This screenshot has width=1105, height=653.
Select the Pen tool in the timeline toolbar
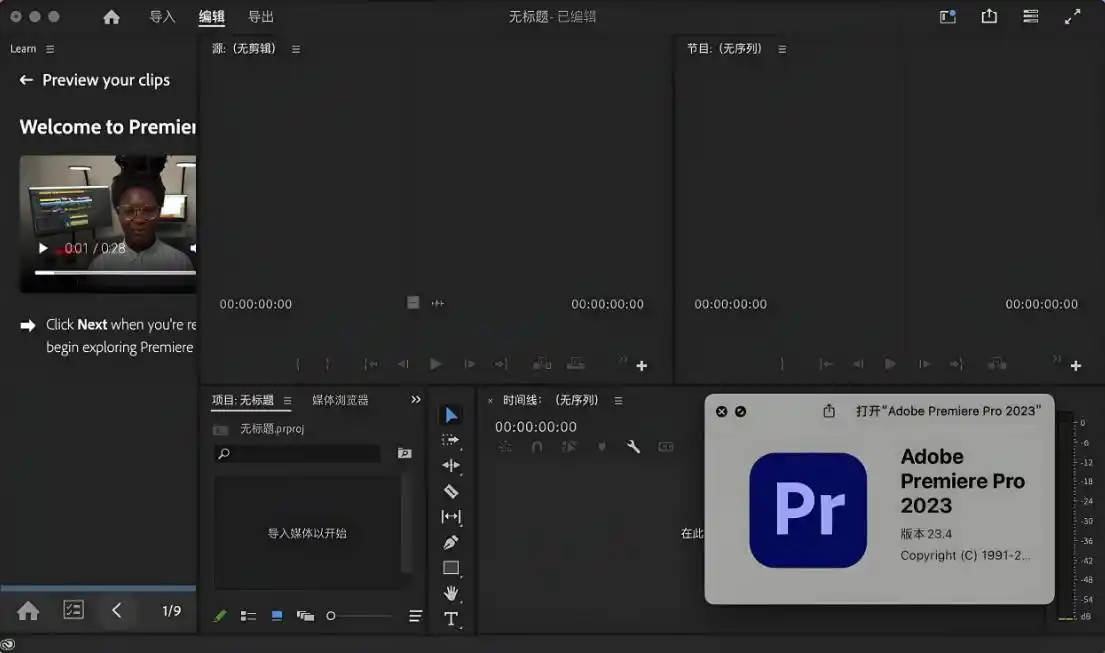coord(451,542)
